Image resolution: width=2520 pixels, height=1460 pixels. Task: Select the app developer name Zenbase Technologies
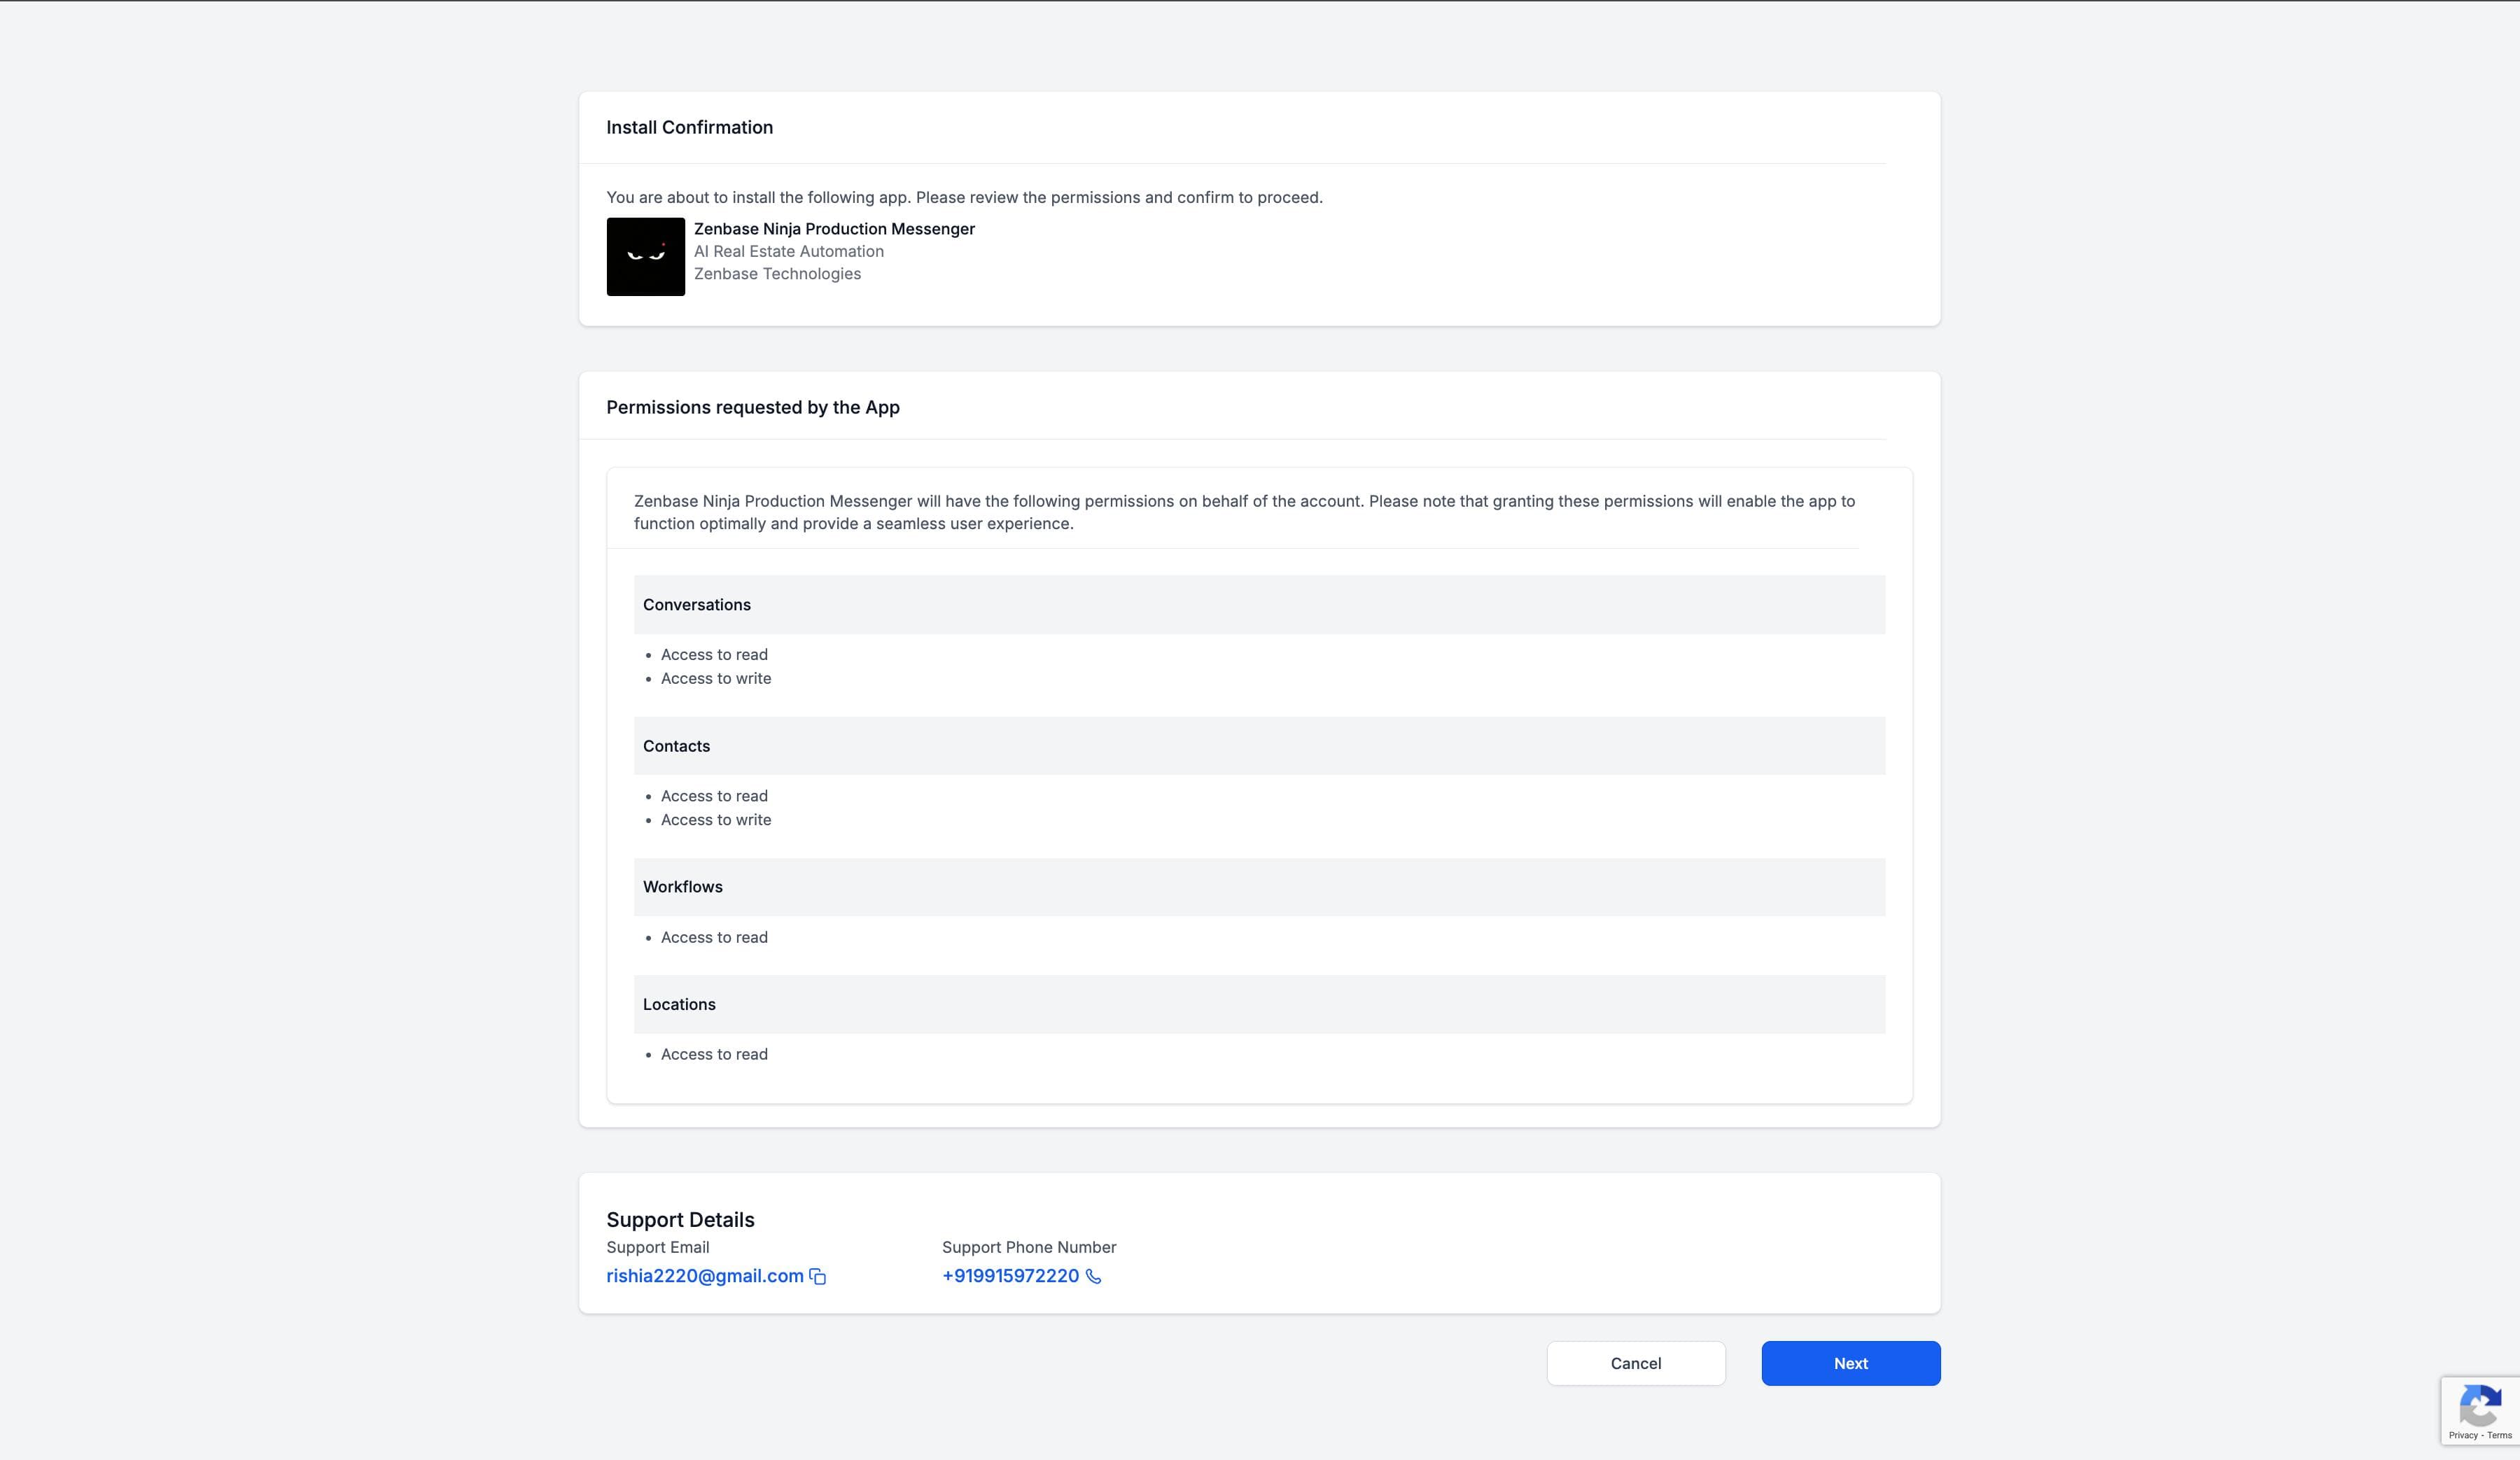point(777,272)
